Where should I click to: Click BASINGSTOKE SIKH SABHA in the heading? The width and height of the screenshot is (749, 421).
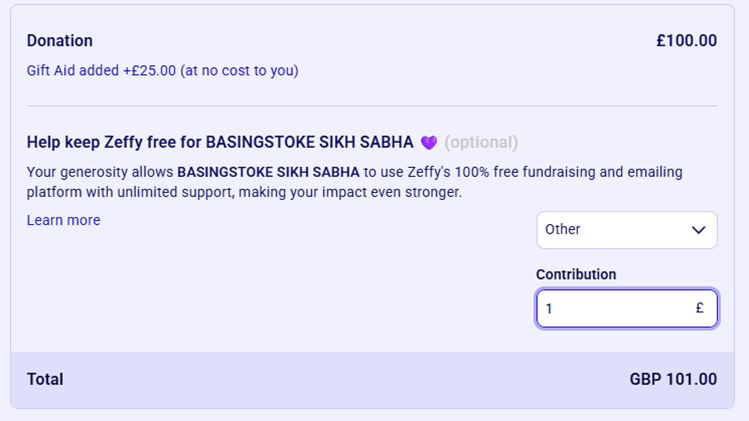(x=309, y=143)
